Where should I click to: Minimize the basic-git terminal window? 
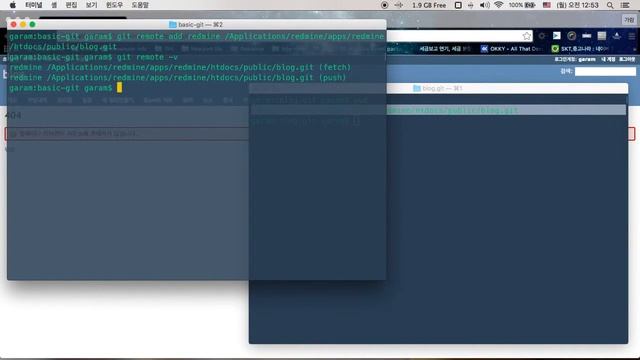[23, 24]
